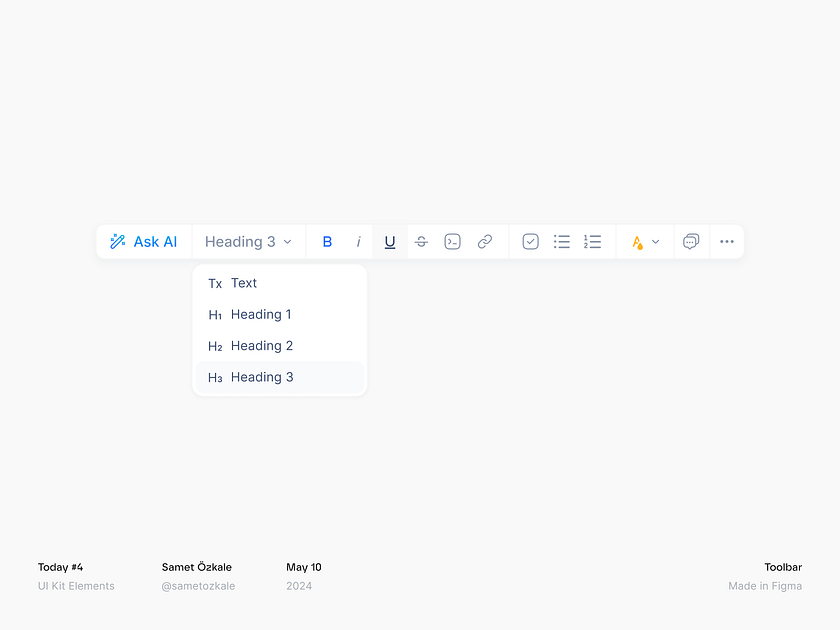Add a hyperlink using the link icon
This screenshot has width=840, height=630.
[x=485, y=242]
